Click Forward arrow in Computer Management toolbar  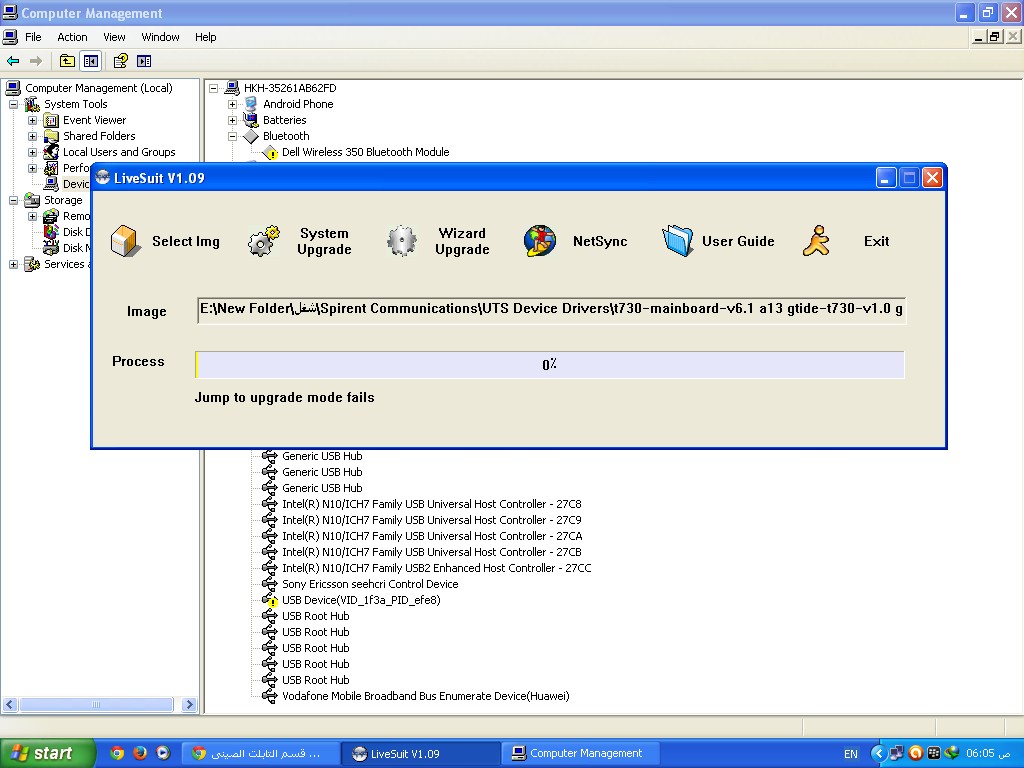tap(36, 61)
